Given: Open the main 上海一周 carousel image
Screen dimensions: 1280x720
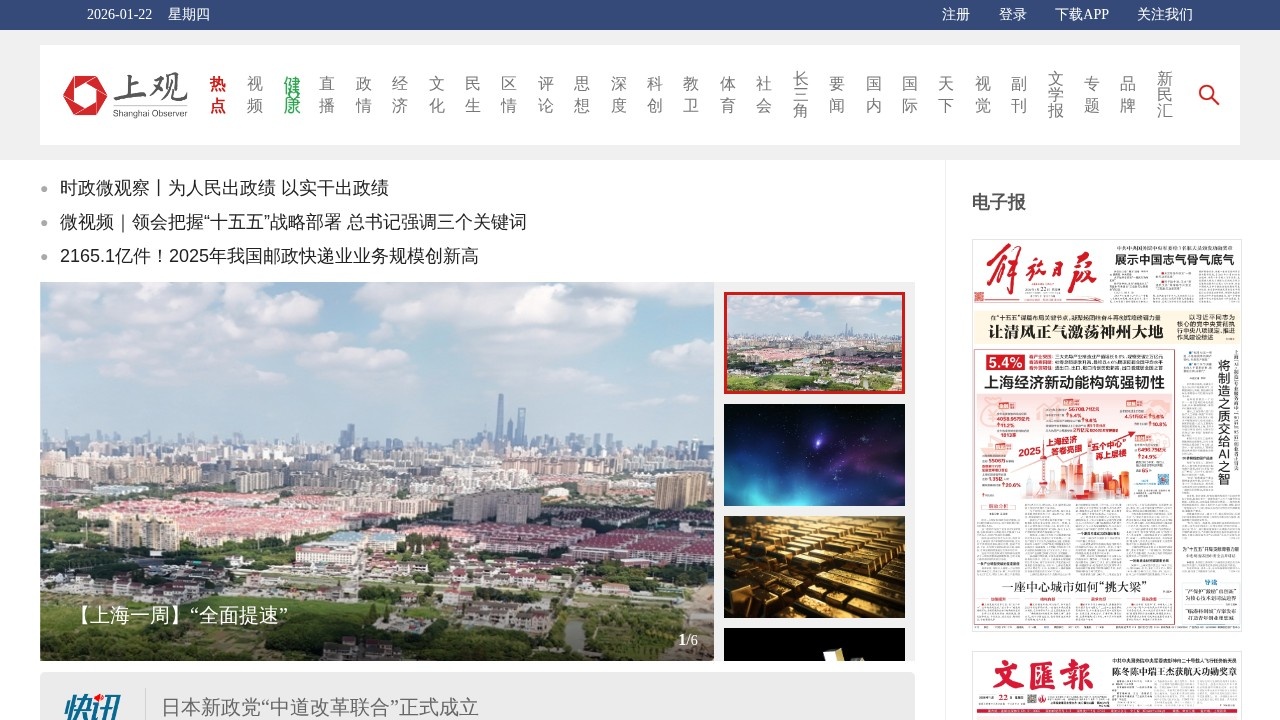Looking at the screenshot, I should pyautogui.click(x=377, y=470).
